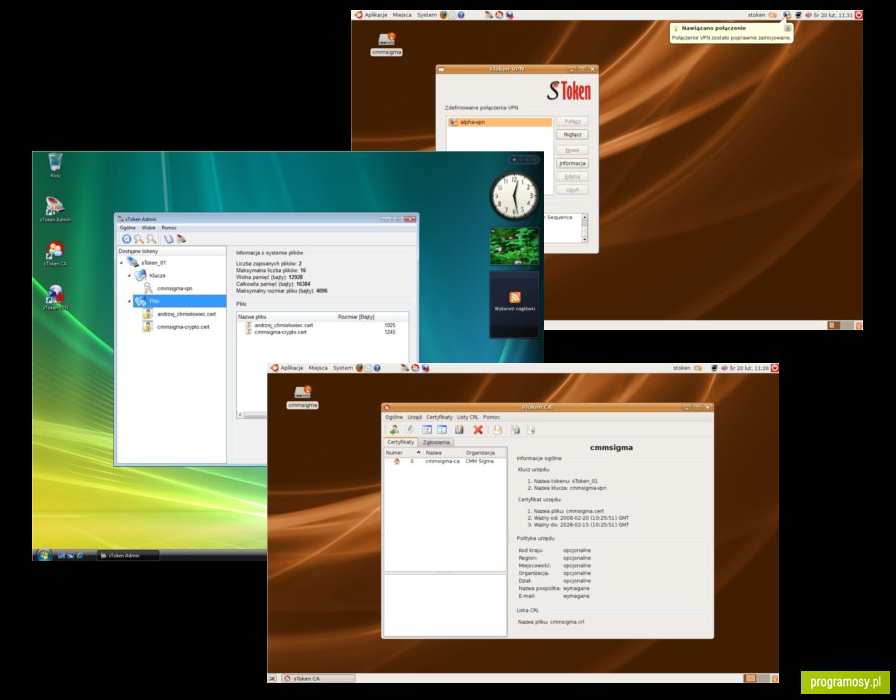Image resolution: width=896 pixels, height=700 pixels.
Task: Launch the sToken VPN desktop shortcut
Action: click(x=55, y=297)
